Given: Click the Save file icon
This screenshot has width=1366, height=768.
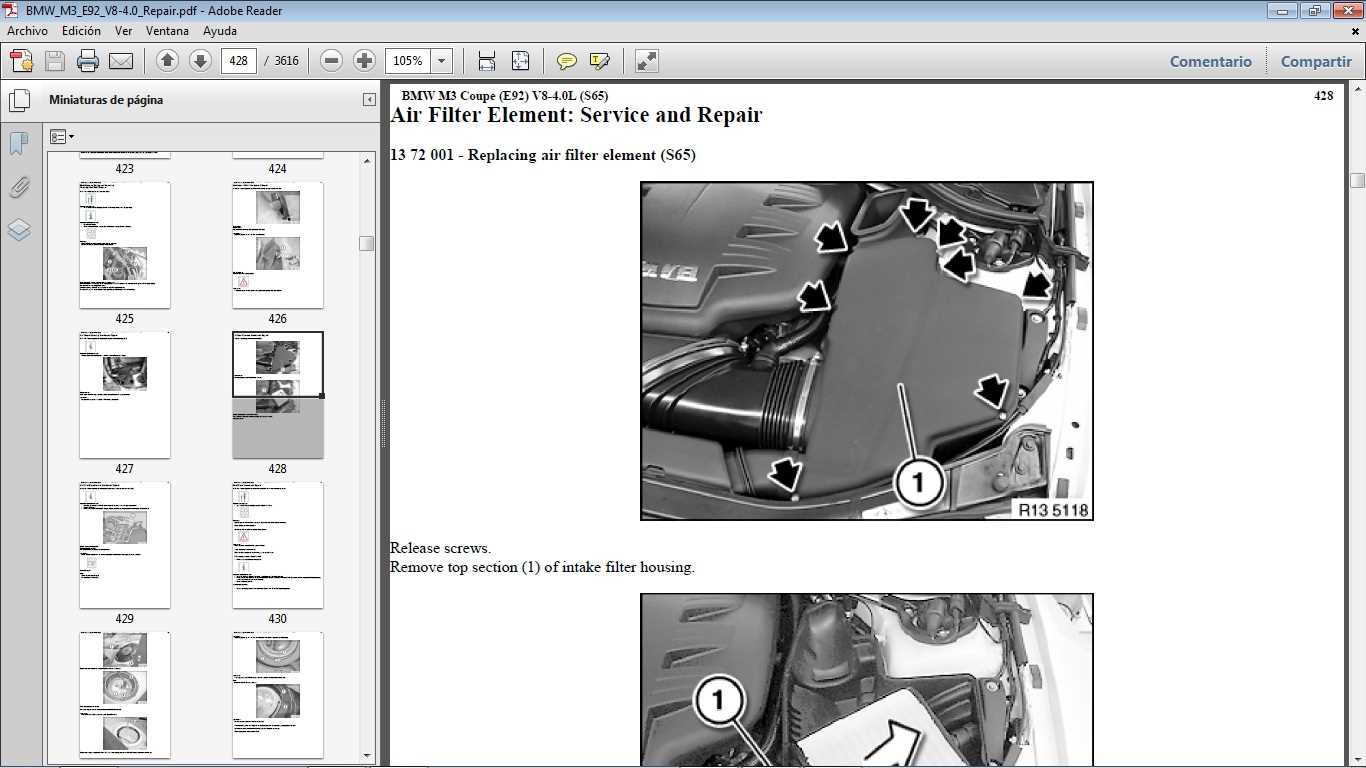Looking at the screenshot, I should point(55,61).
